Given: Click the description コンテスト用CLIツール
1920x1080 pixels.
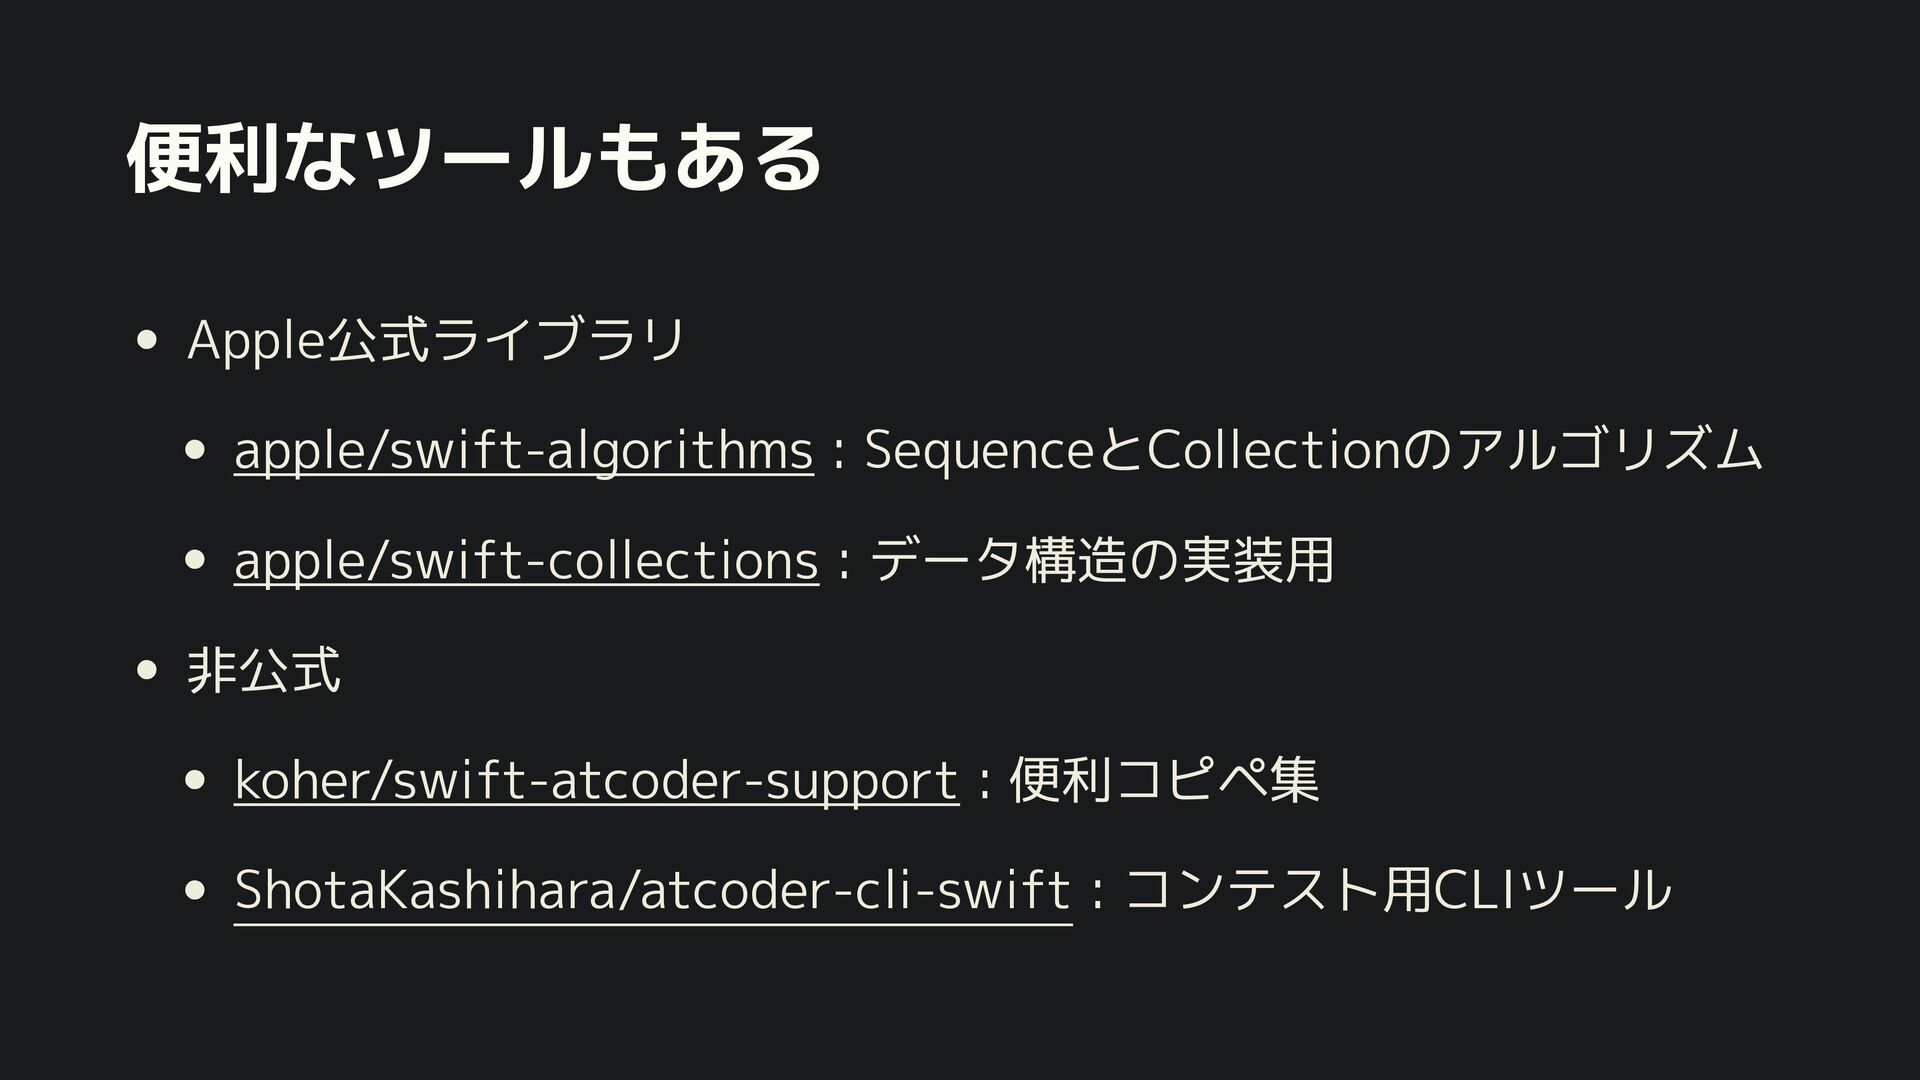Looking at the screenshot, I should 1397,891.
